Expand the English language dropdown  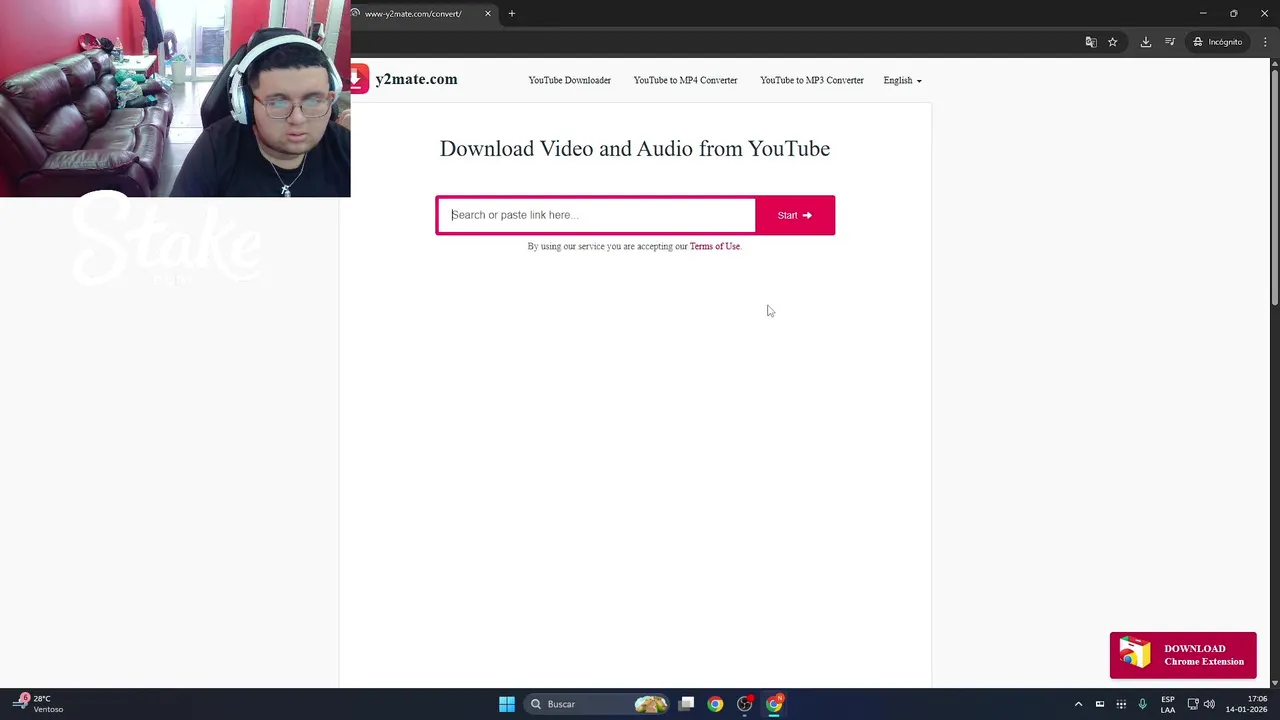pos(902,80)
